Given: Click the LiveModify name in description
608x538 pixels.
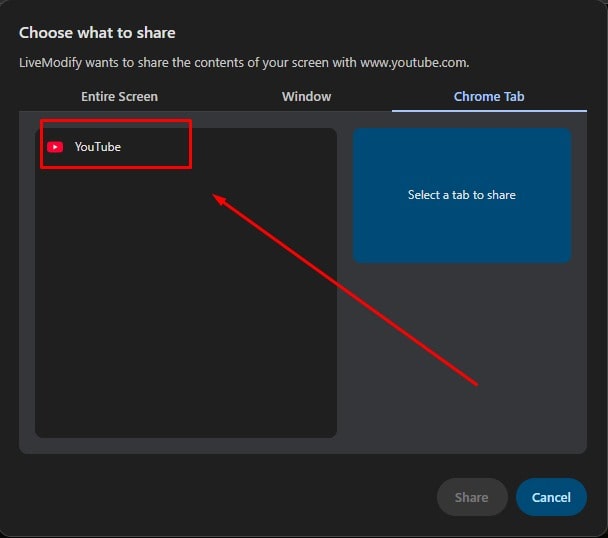Looking at the screenshot, I should click(x=52, y=63).
